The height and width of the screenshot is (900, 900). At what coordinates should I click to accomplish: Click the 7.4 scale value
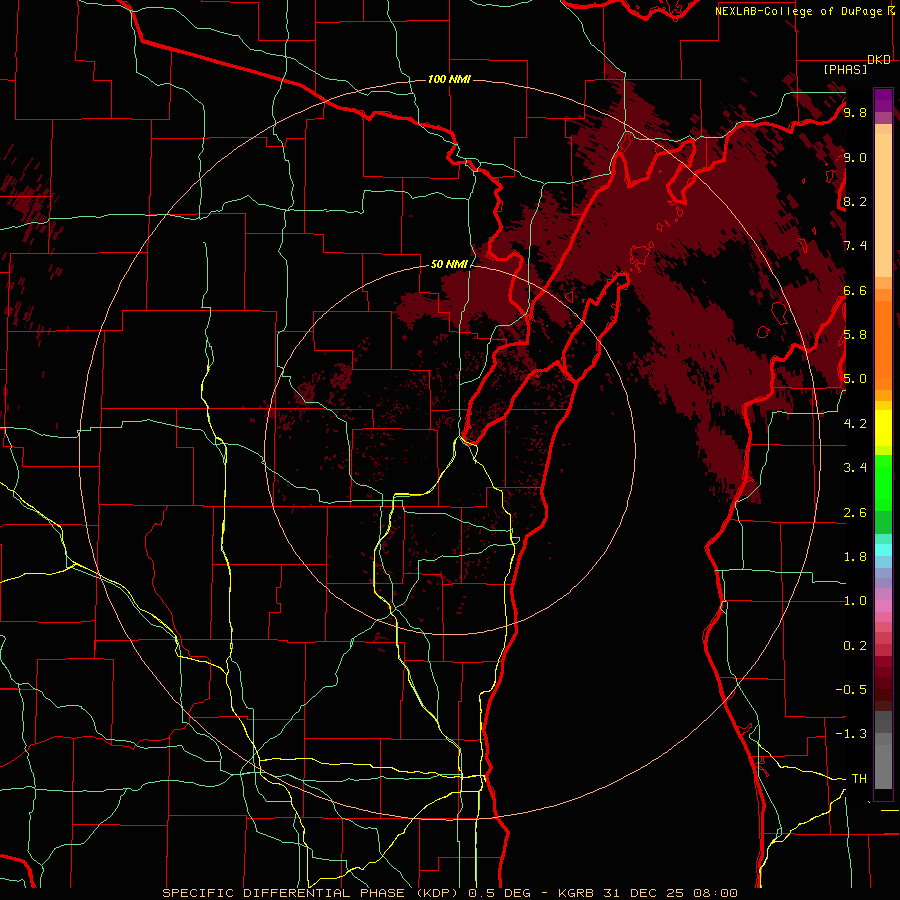click(x=855, y=246)
